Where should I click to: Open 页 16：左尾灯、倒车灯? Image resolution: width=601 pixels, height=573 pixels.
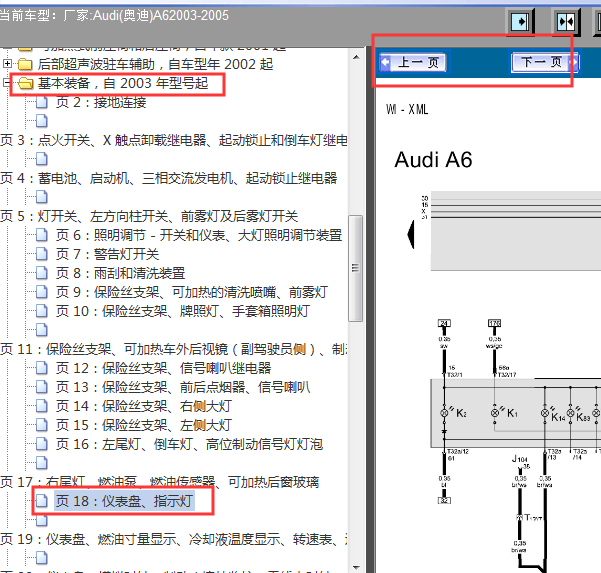pos(189,444)
